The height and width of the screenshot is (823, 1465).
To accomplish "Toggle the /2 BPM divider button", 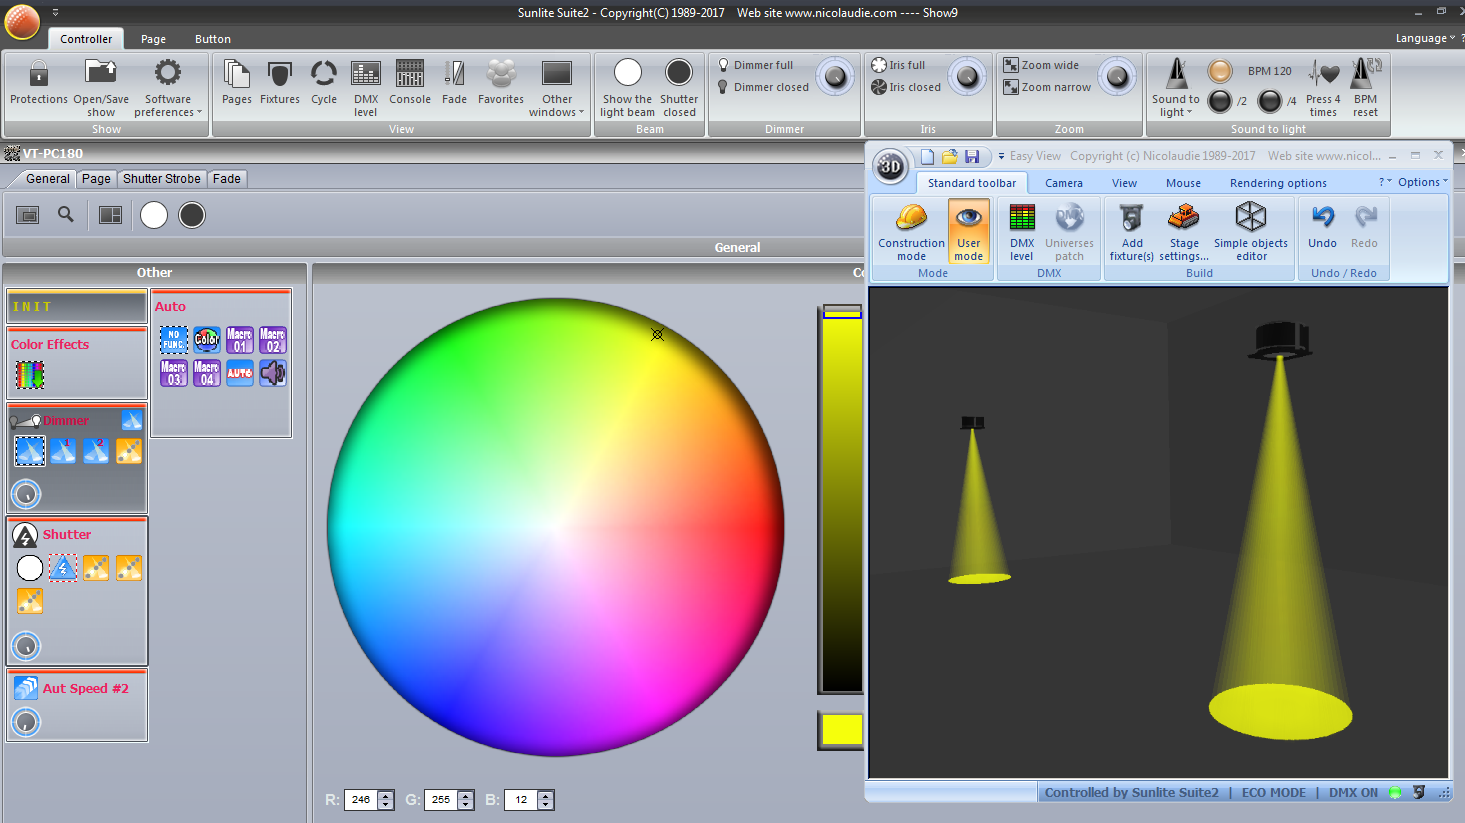I will pos(1220,101).
